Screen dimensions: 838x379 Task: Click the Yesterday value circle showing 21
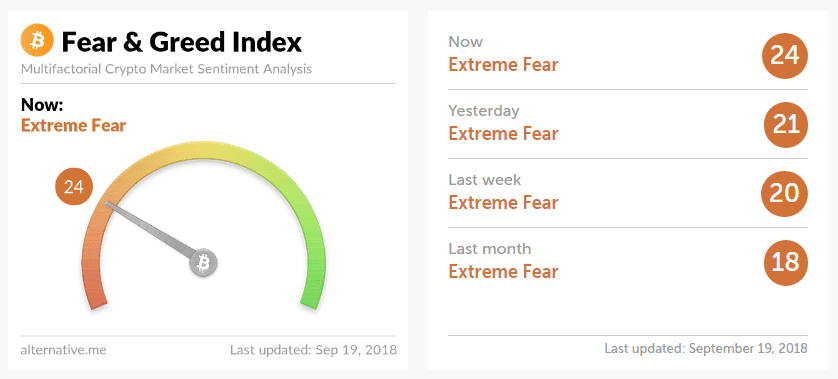[x=785, y=125]
